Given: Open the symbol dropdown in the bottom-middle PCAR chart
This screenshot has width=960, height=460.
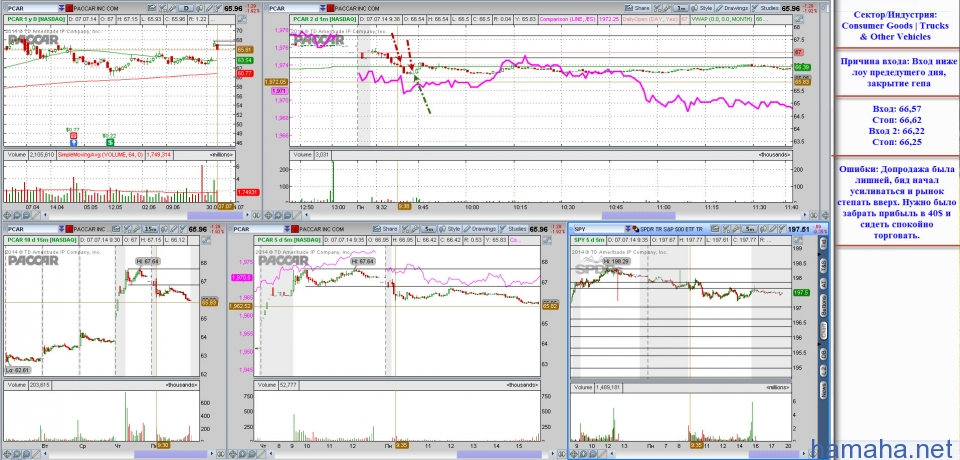Looking at the screenshot, I should pos(287,229).
